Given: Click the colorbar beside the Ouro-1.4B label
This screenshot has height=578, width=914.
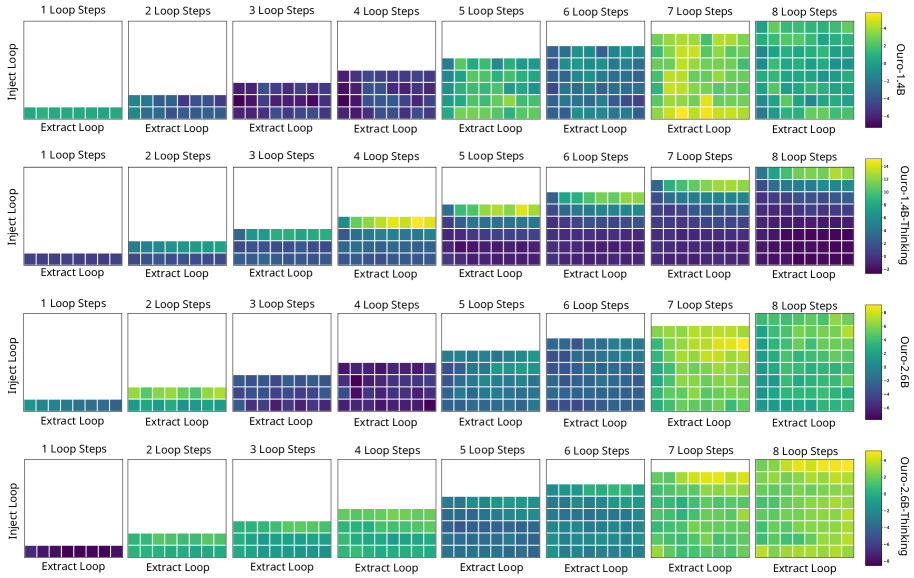Looking at the screenshot, I should [873, 70].
